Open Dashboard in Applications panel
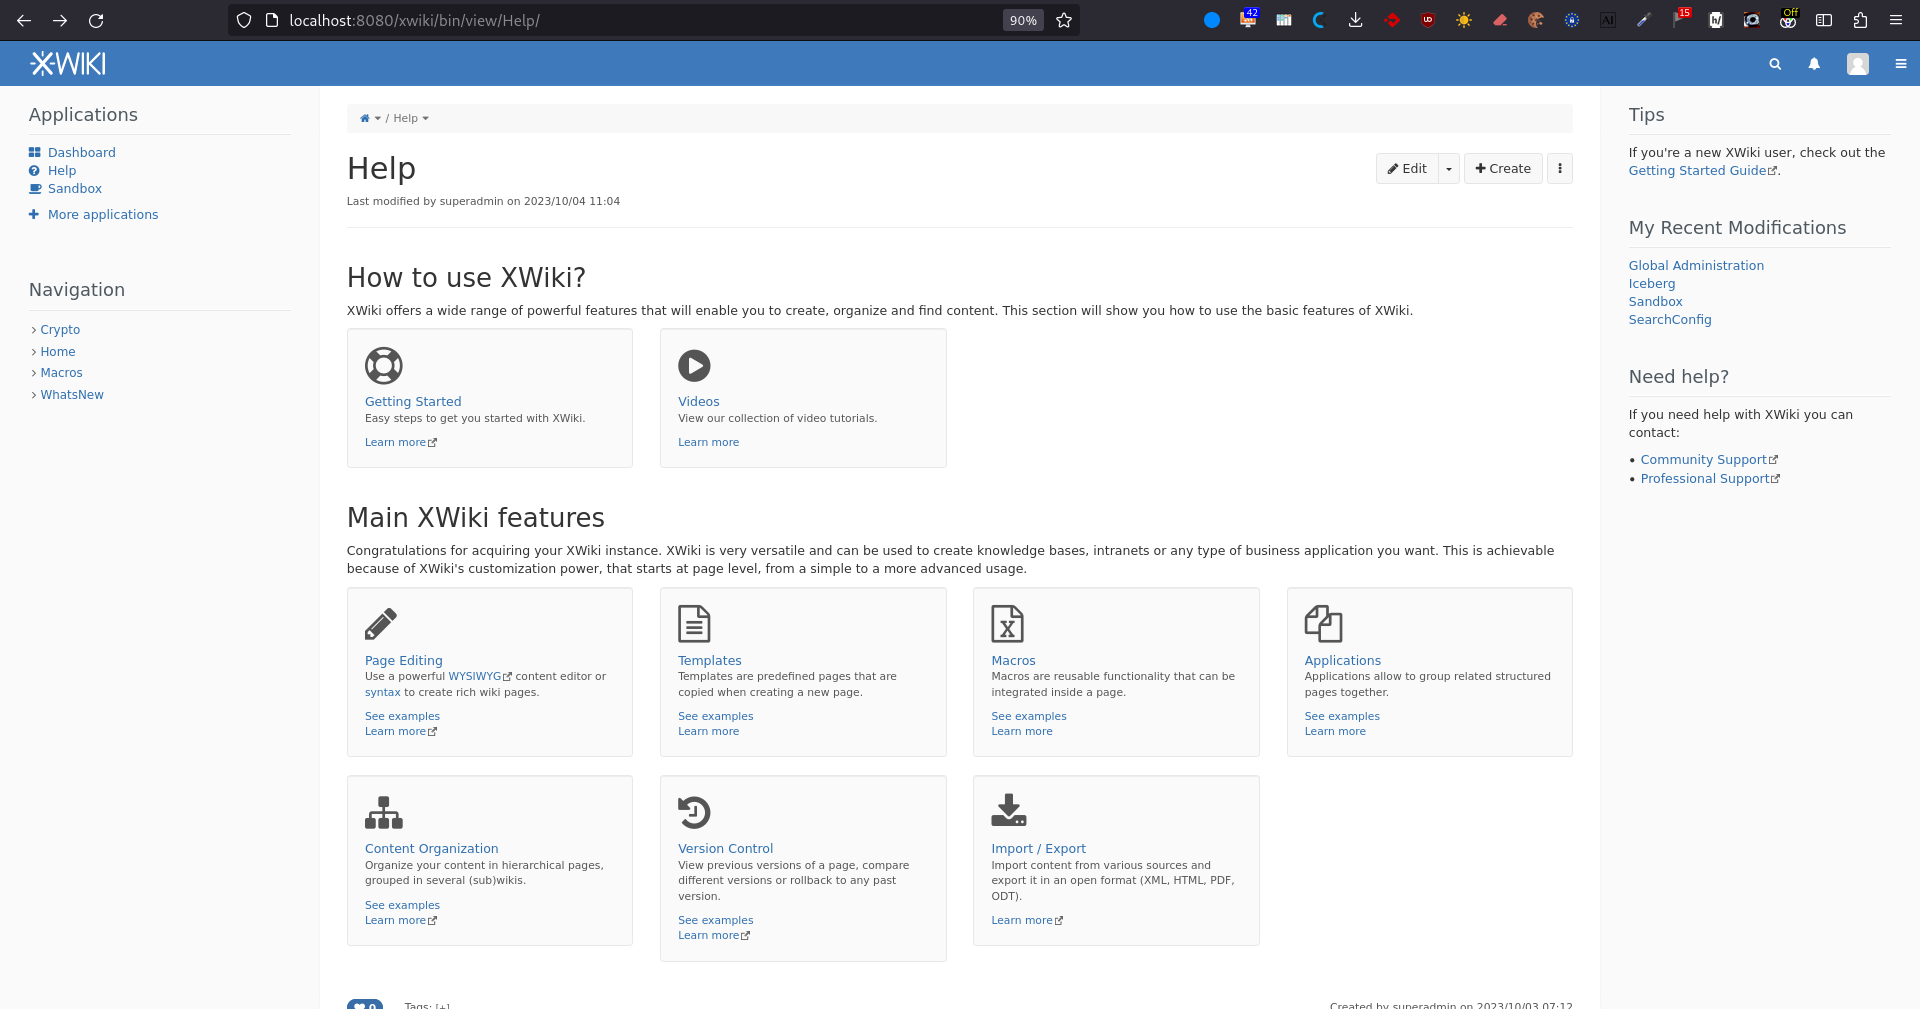 click(82, 152)
